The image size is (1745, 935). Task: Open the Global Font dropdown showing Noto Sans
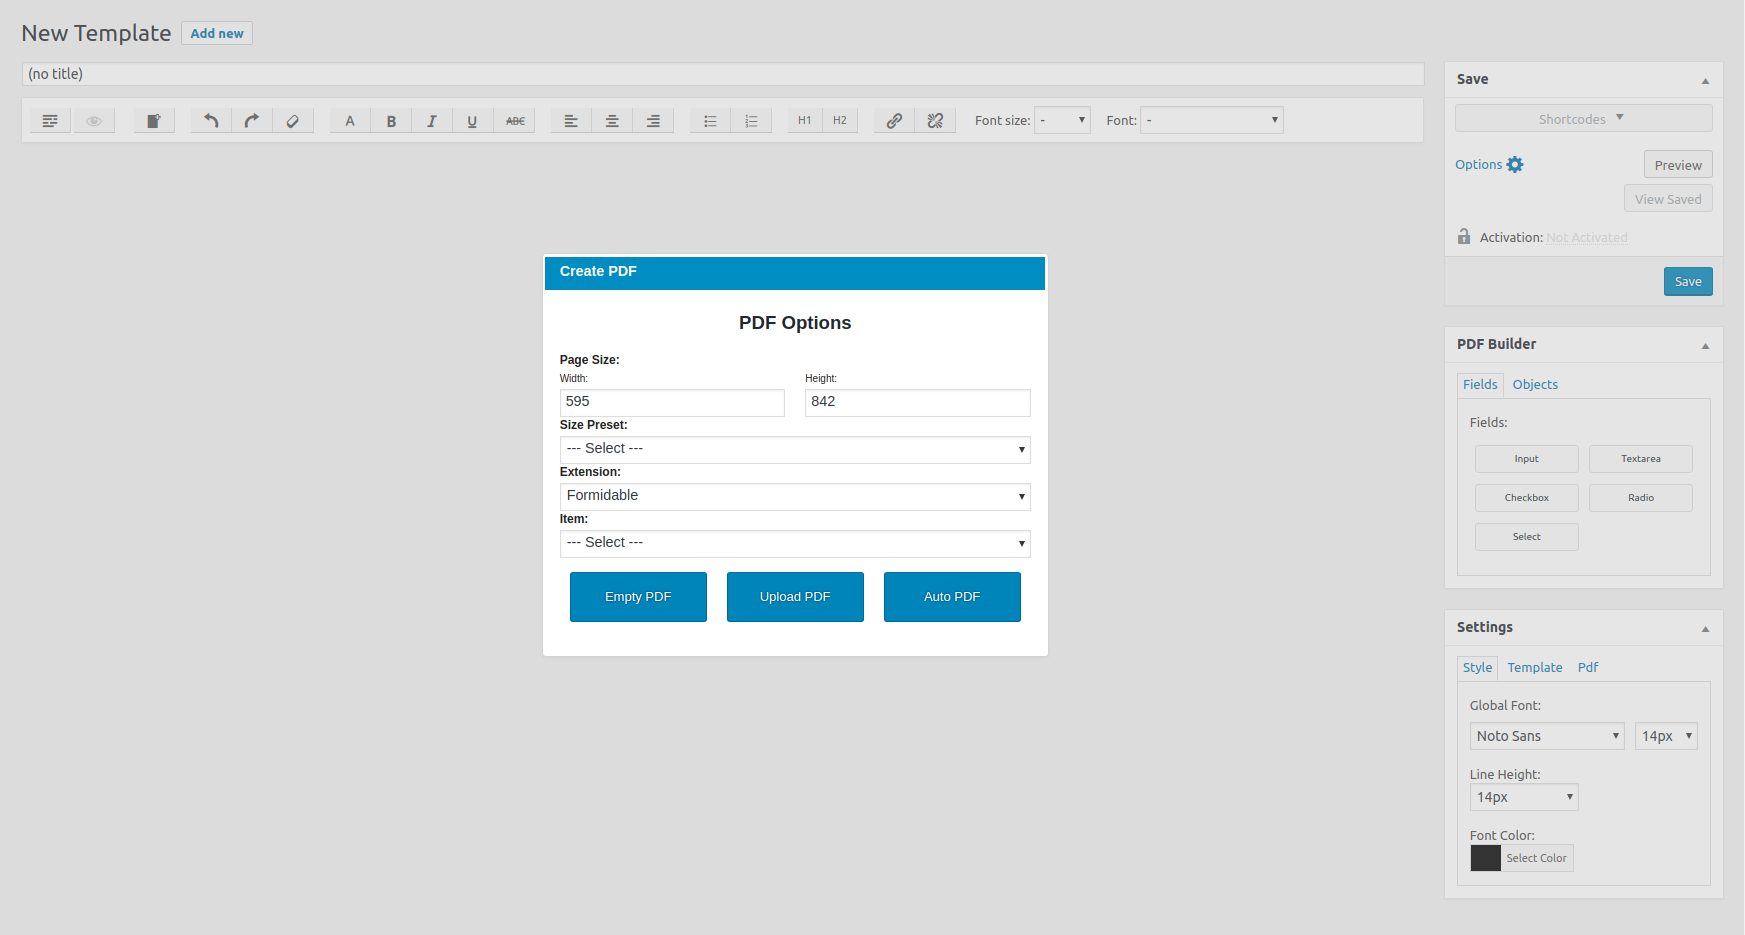pos(1546,736)
